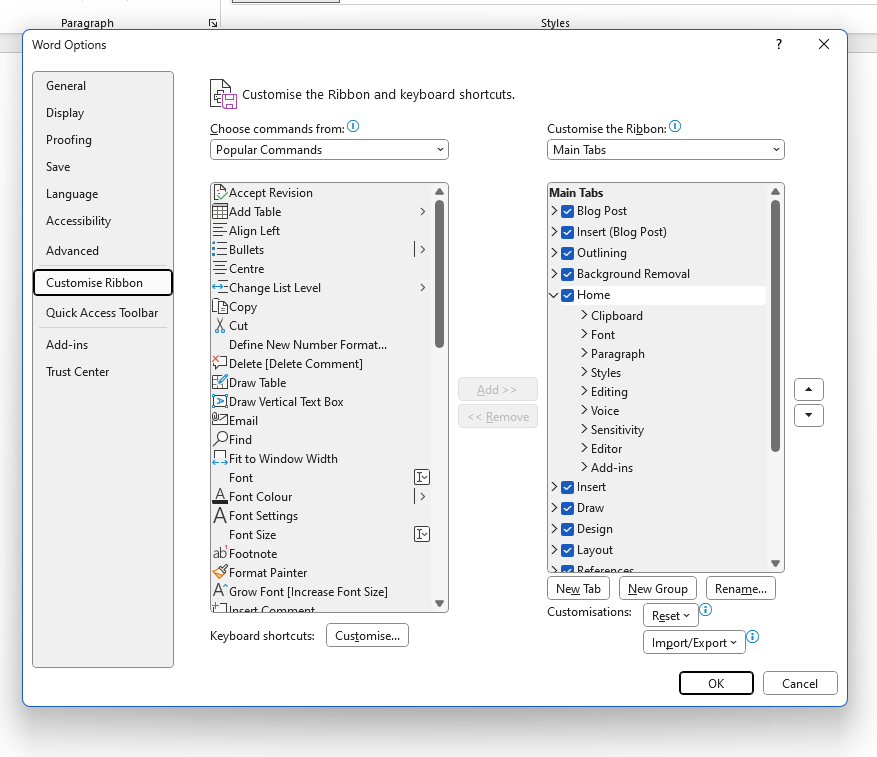The height and width of the screenshot is (757, 877).
Task: Uncheck the Layout tab checkbox
Action: (x=568, y=551)
